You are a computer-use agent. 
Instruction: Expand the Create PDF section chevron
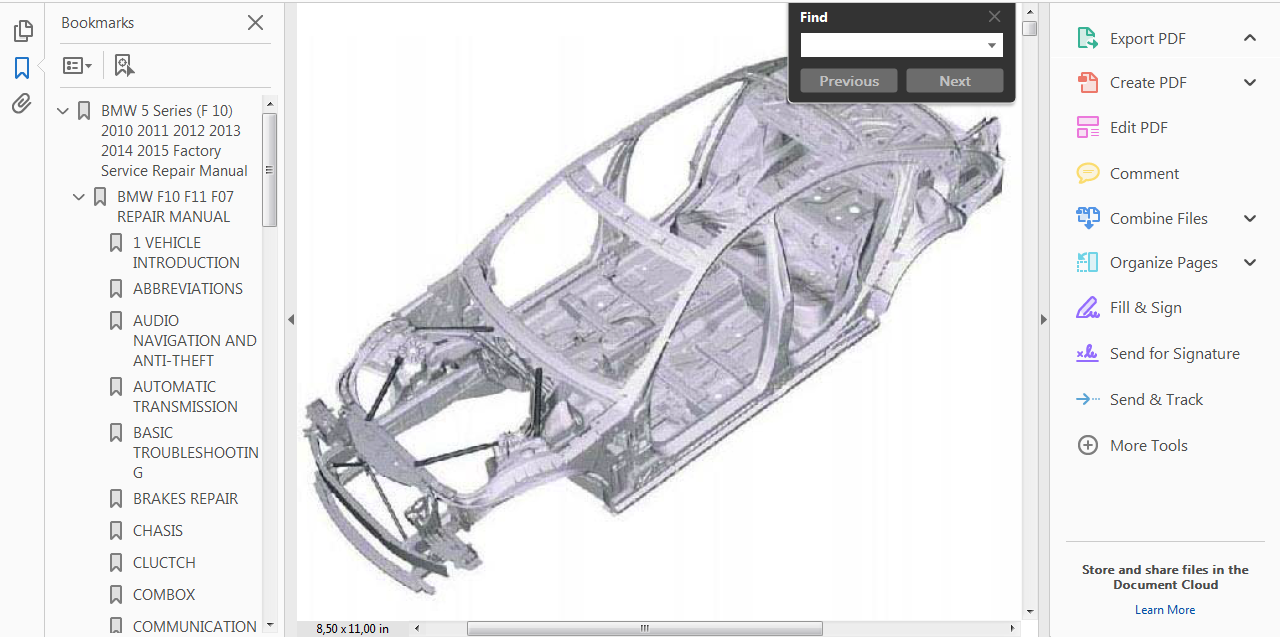click(1250, 82)
